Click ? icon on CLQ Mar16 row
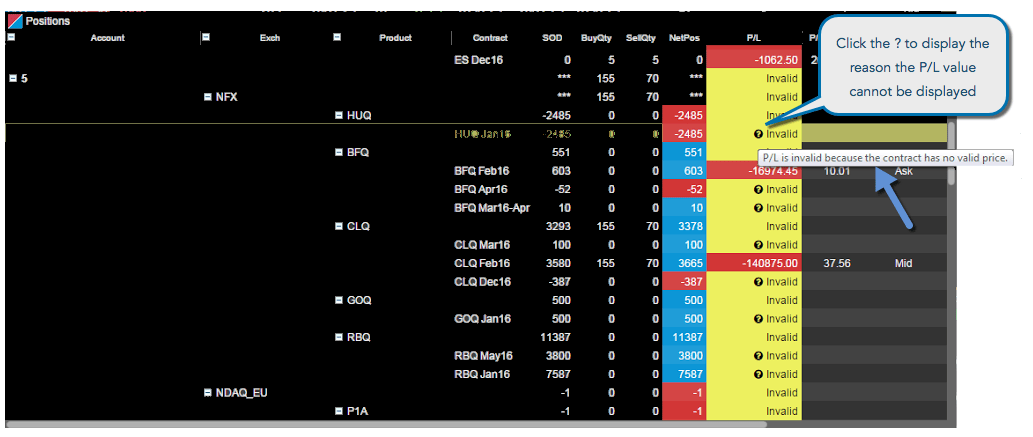This screenshot has height=437, width=1033. point(758,245)
